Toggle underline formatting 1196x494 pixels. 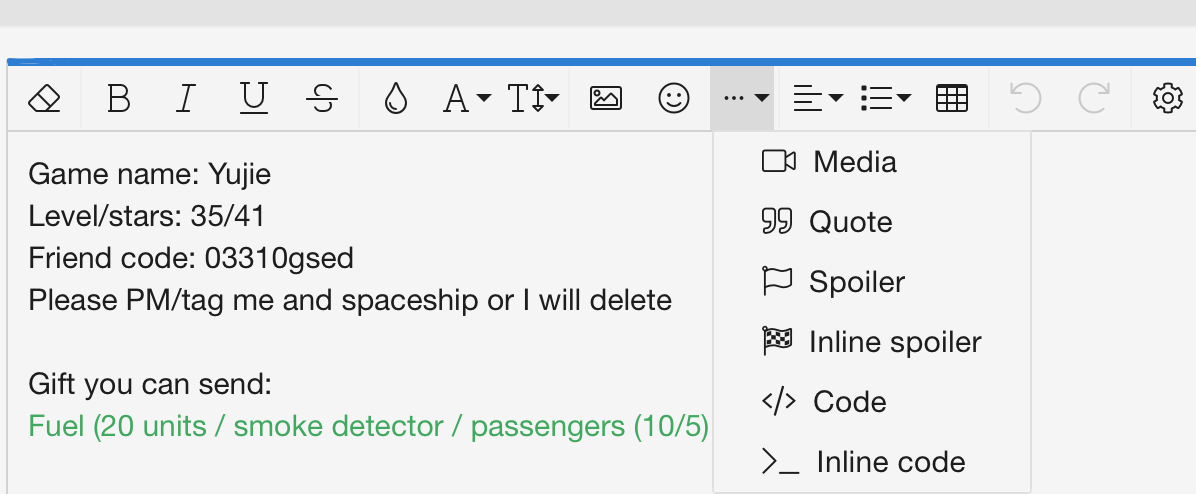(x=254, y=98)
